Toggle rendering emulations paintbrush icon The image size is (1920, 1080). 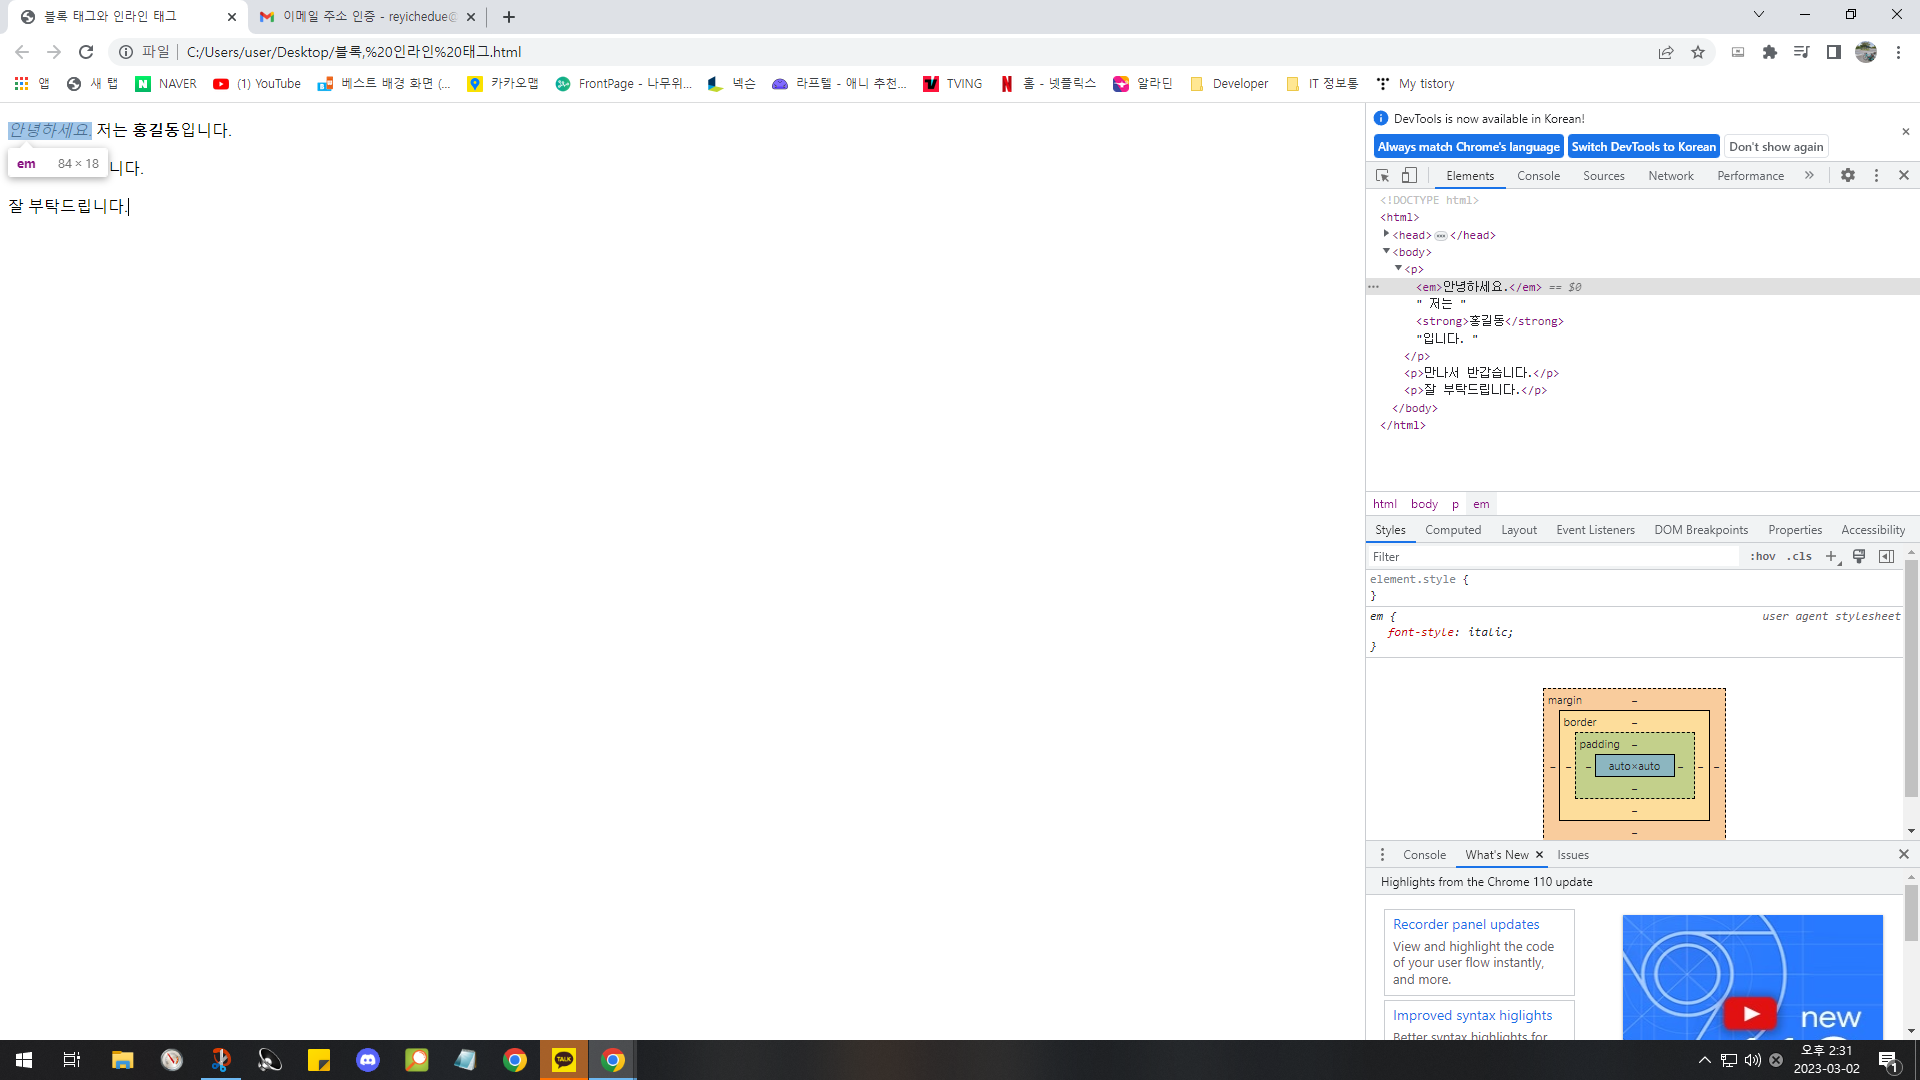(1859, 556)
